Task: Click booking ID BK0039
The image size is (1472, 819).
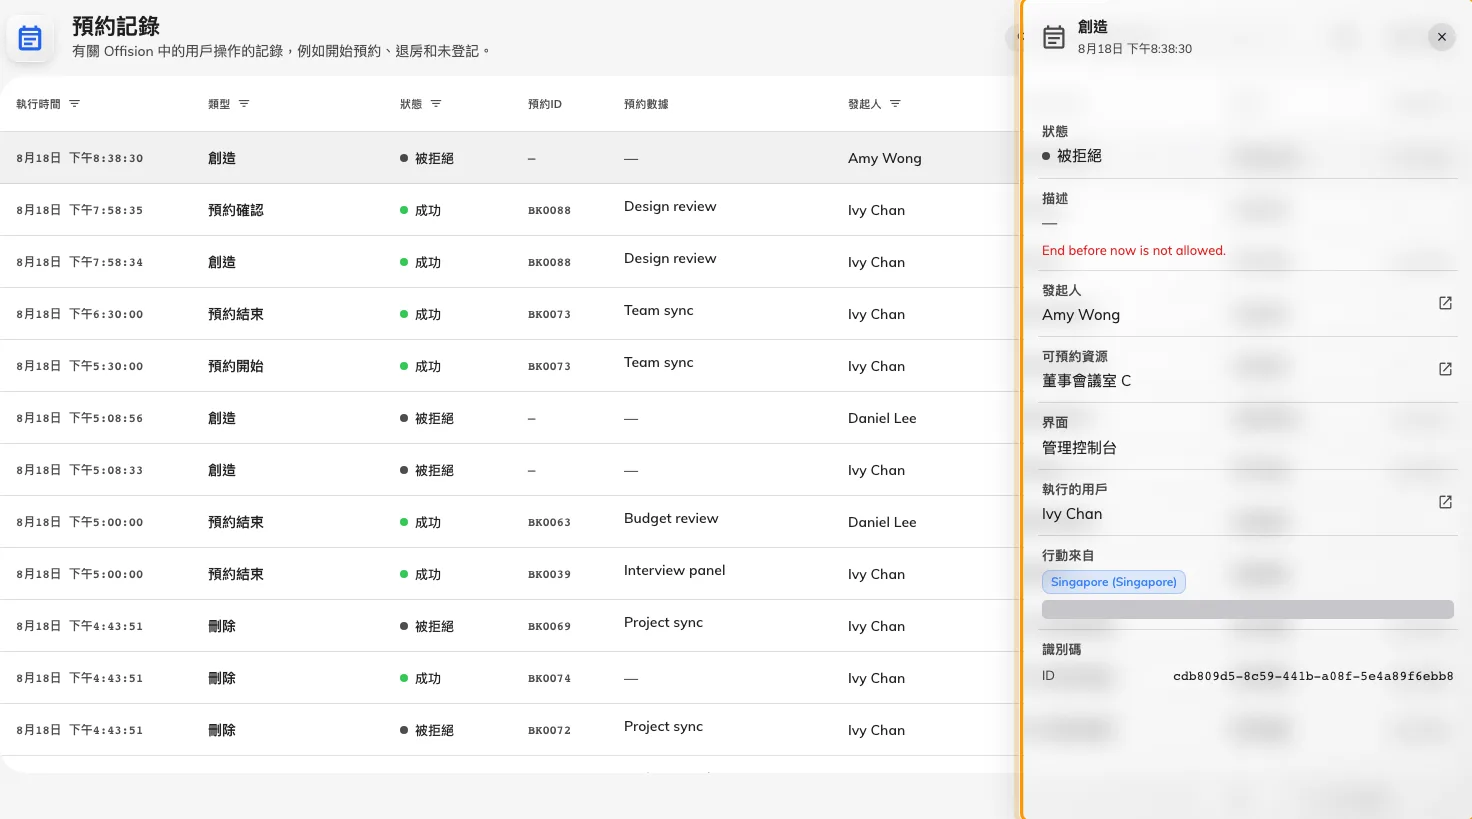Action: (549, 575)
